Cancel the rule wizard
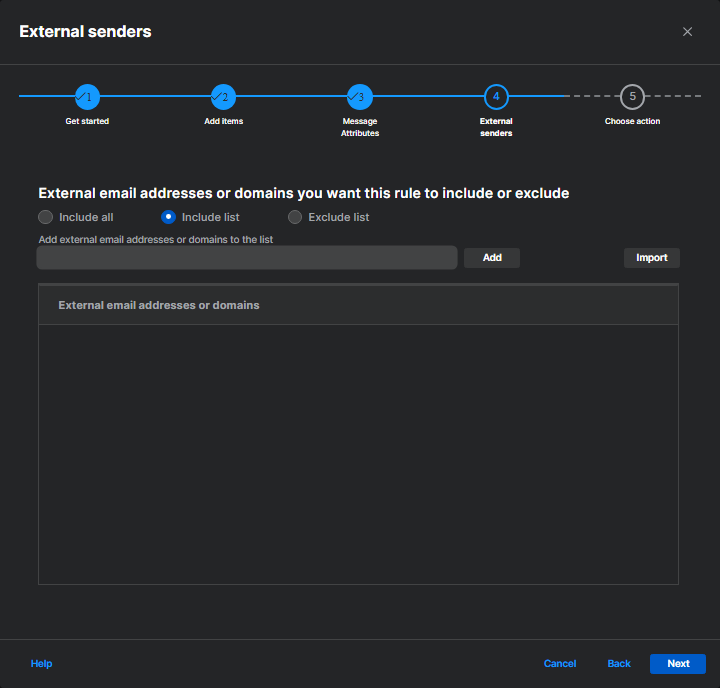The height and width of the screenshot is (688, 720). coord(560,664)
